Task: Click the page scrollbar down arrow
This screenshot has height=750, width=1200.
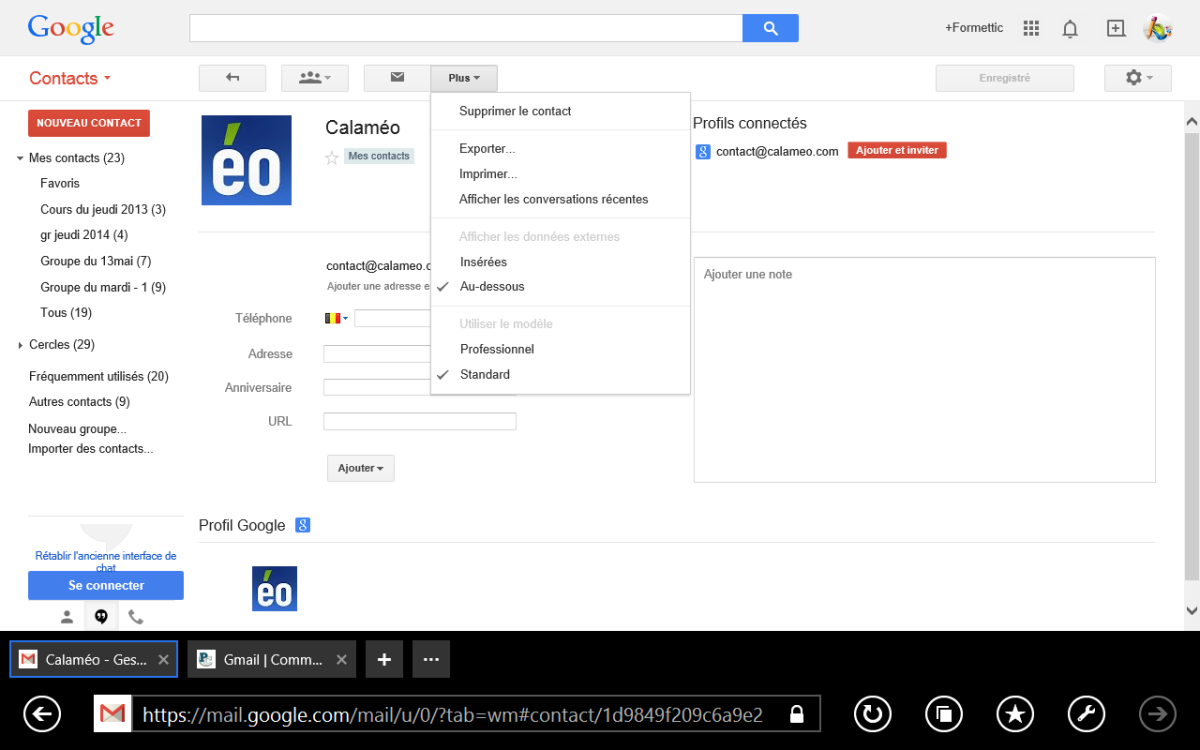Action: point(1191,610)
